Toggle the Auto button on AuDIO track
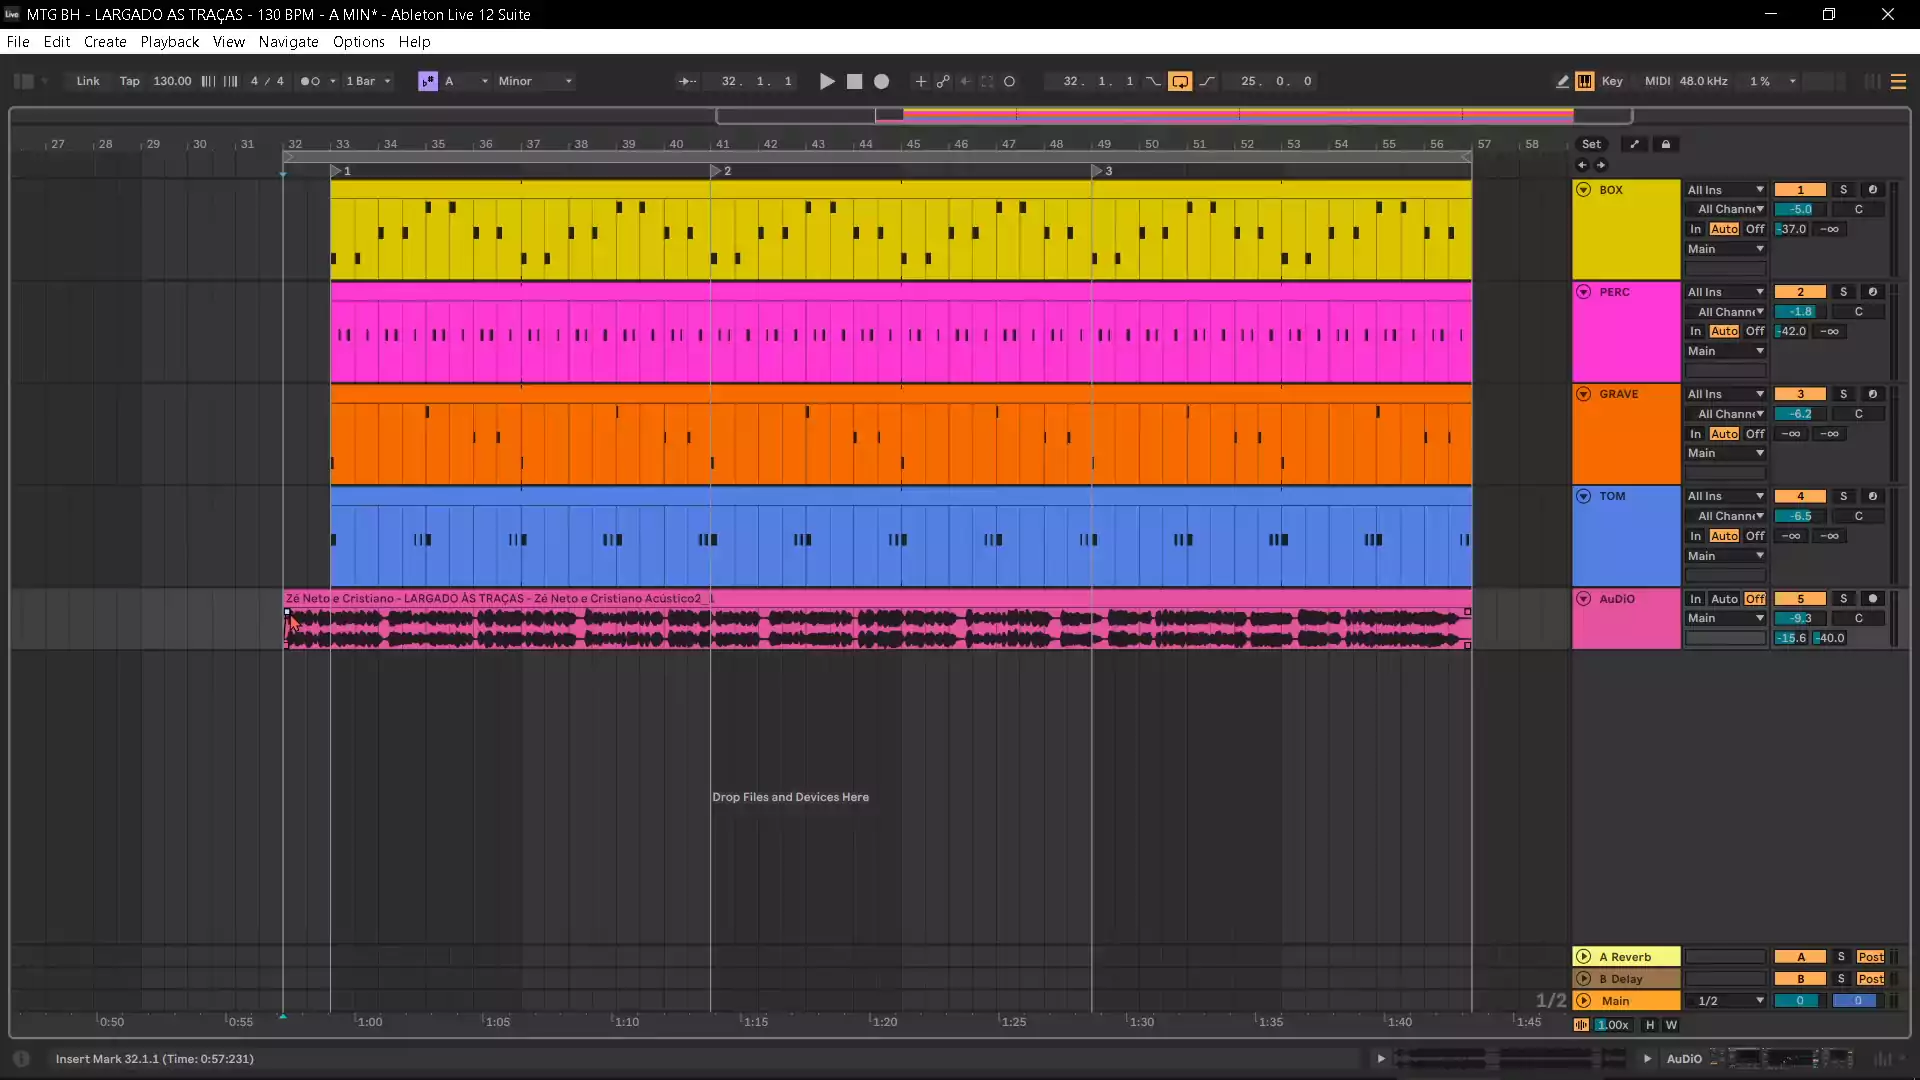This screenshot has height=1080, width=1920. coord(1725,599)
